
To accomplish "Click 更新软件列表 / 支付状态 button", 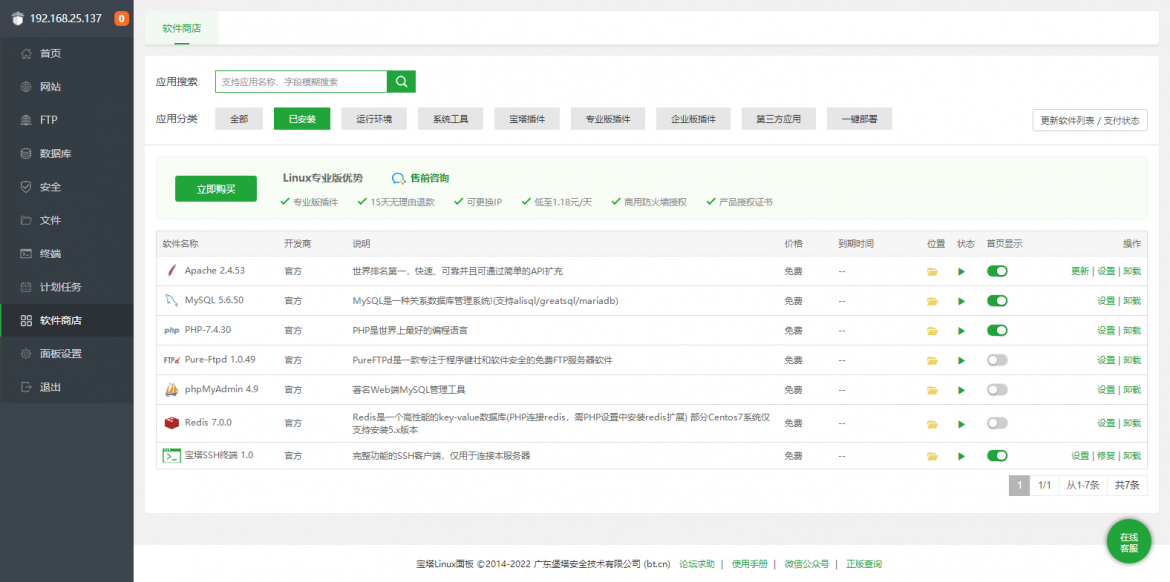I will (1090, 120).
